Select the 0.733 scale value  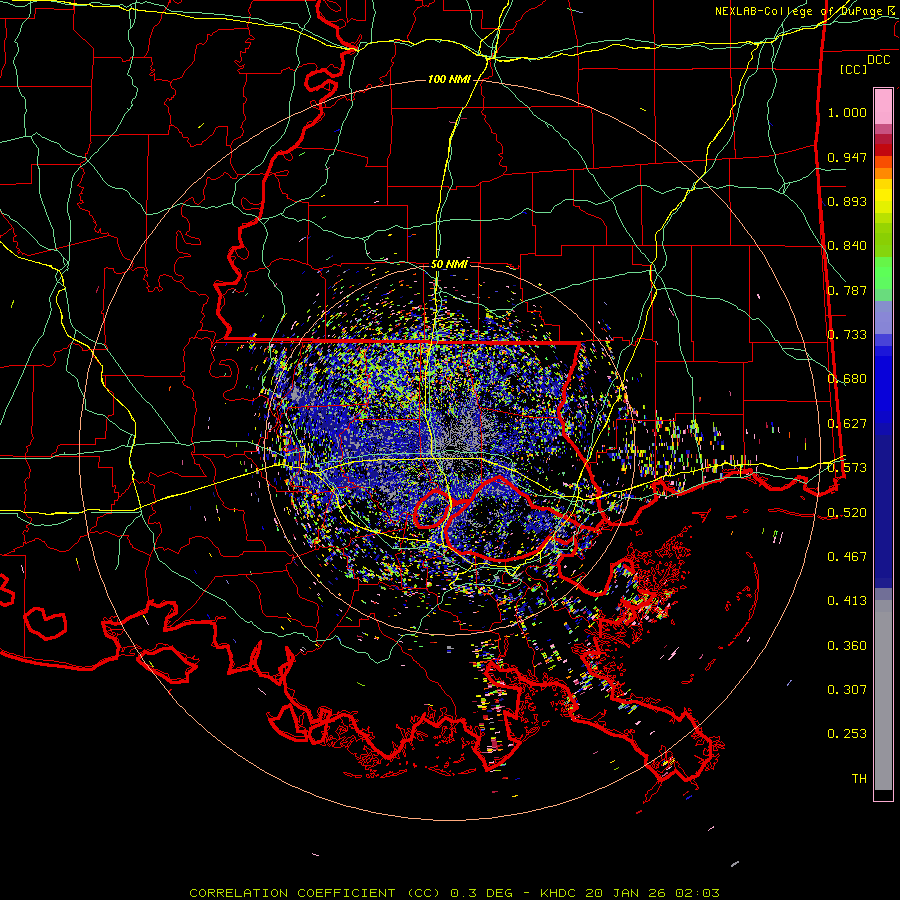pos(847,335)
